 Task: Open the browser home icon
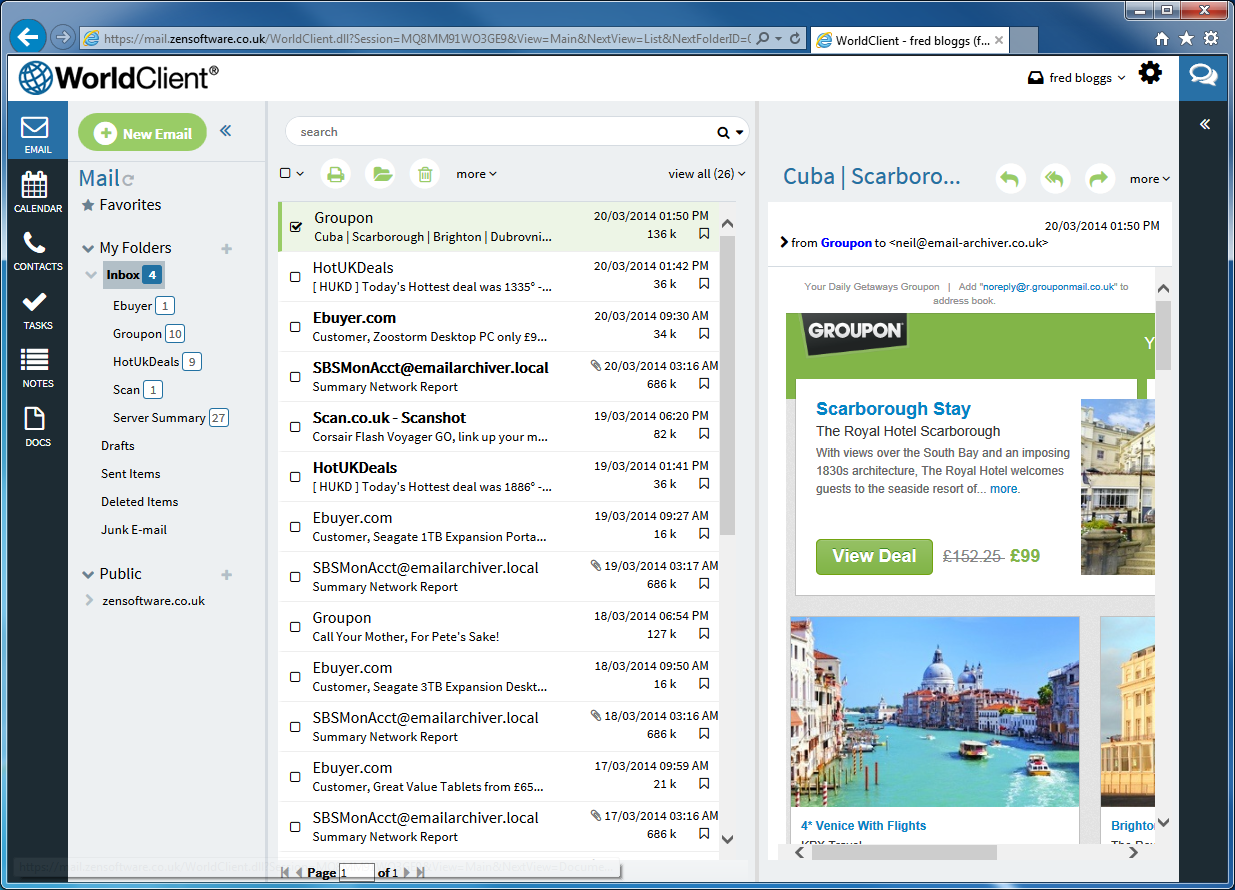pyautogui.click(x=1162, y=38)
